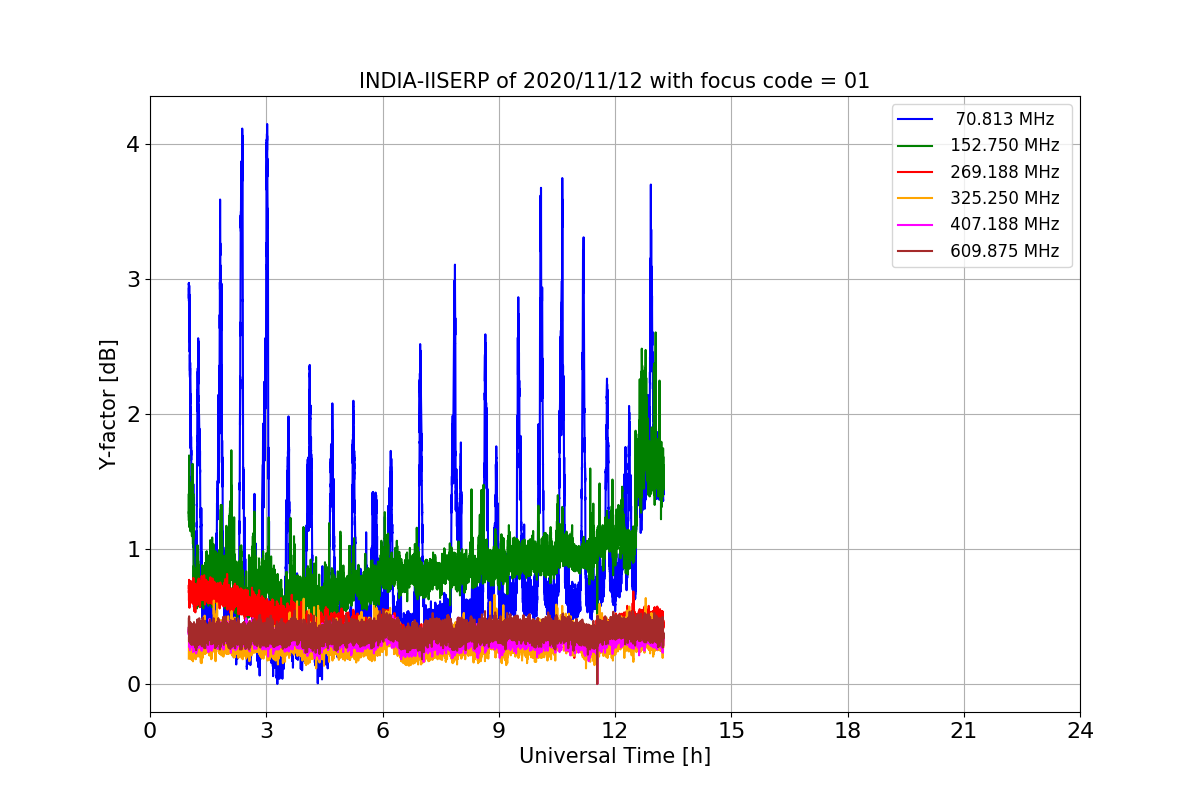Click the orange line swatch in legend

pos(916,198)
